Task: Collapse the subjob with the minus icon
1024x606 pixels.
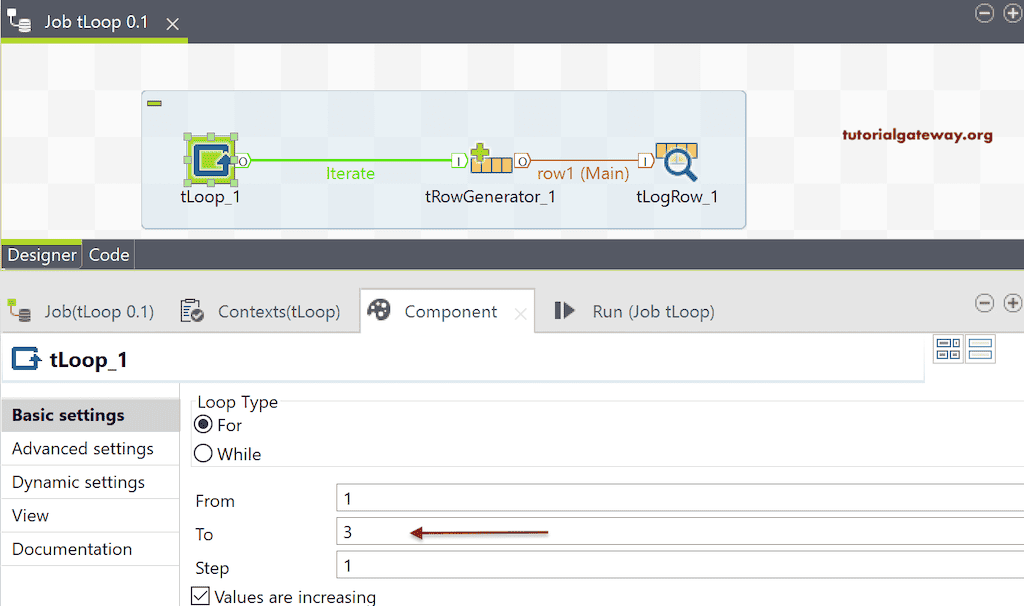Action: point(155,103)
